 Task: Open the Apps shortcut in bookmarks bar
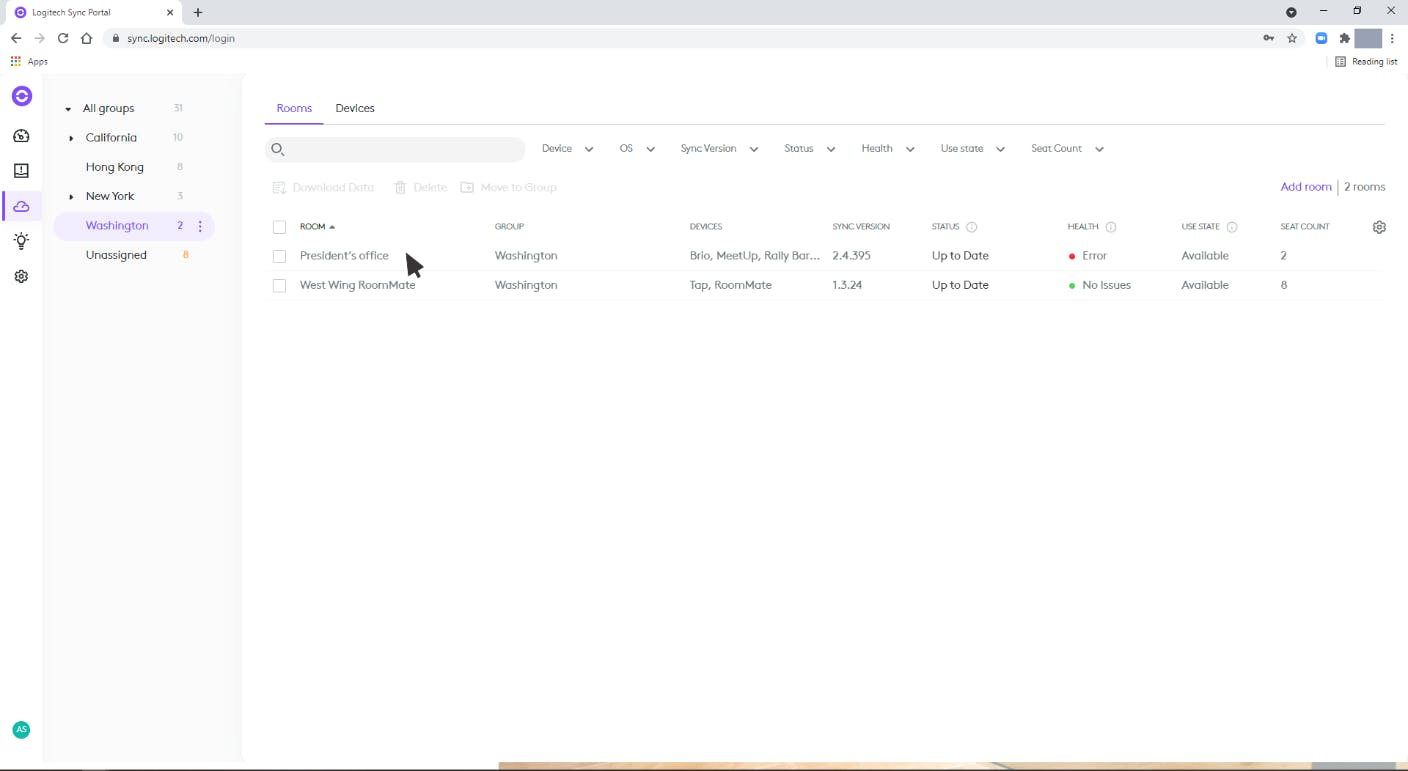[29, 61]
